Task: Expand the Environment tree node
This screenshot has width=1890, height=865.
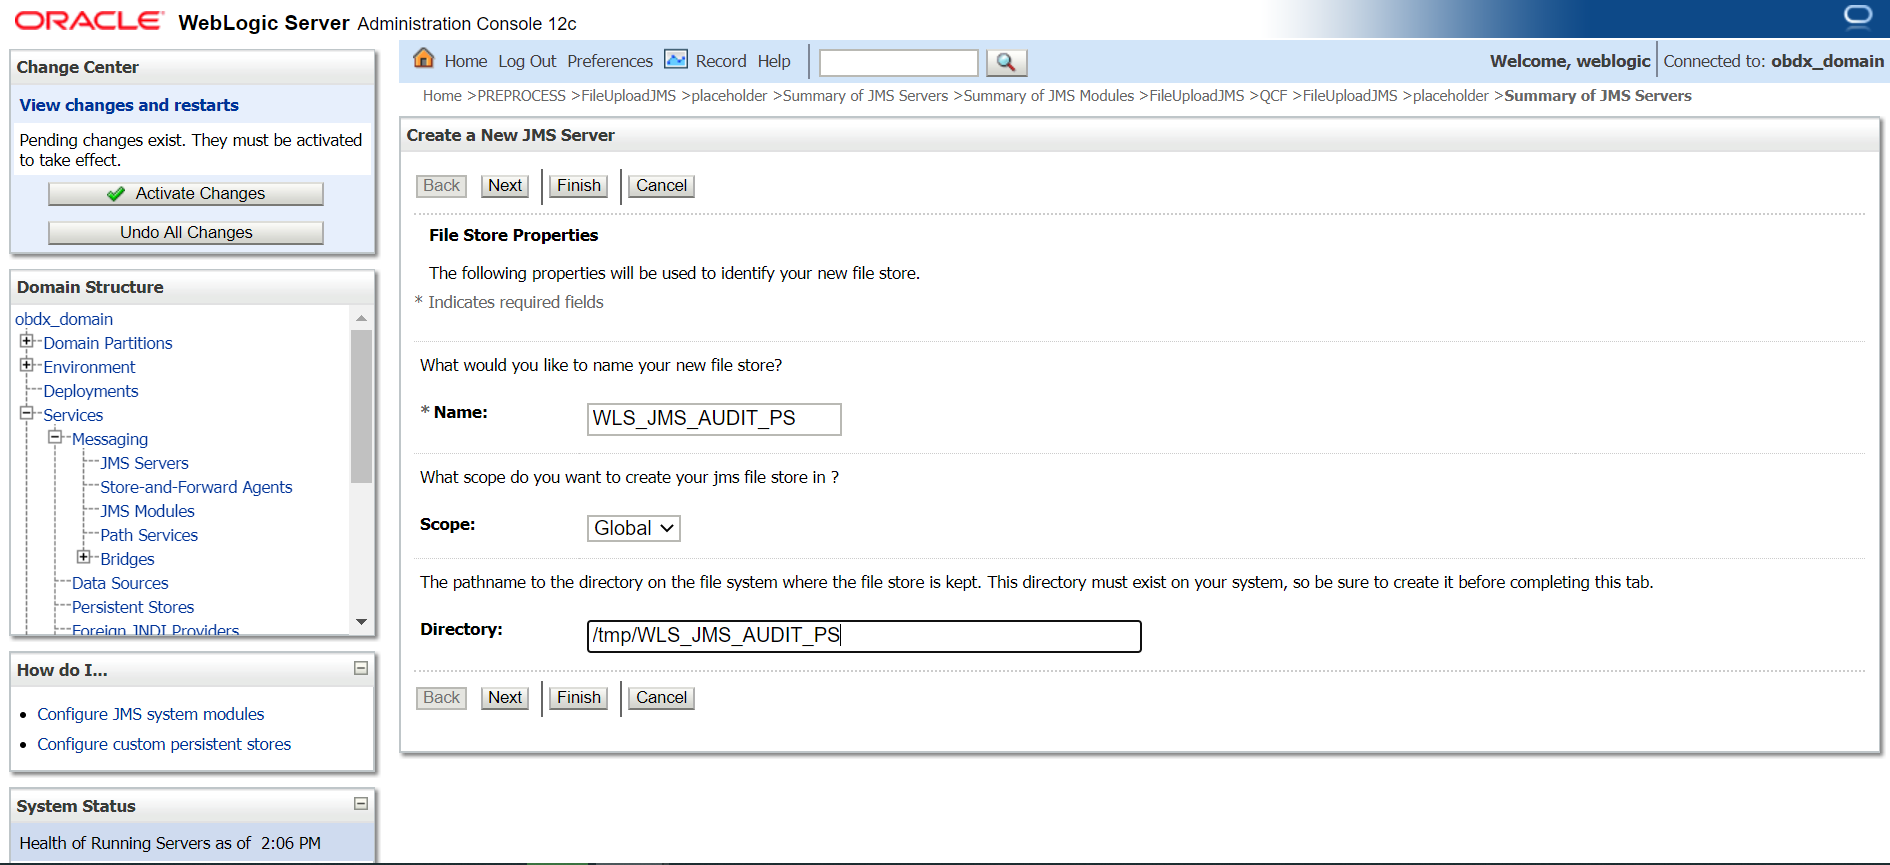Action: (x=27, y=365)
